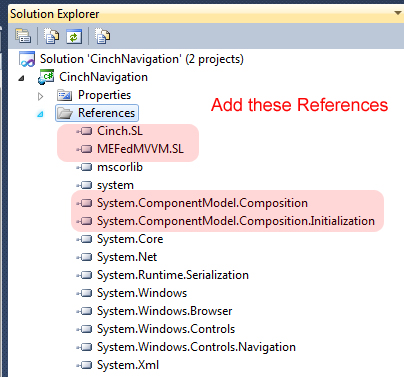
Task: Click the CinchNavigation C# project icon
Action: [46, 77]
